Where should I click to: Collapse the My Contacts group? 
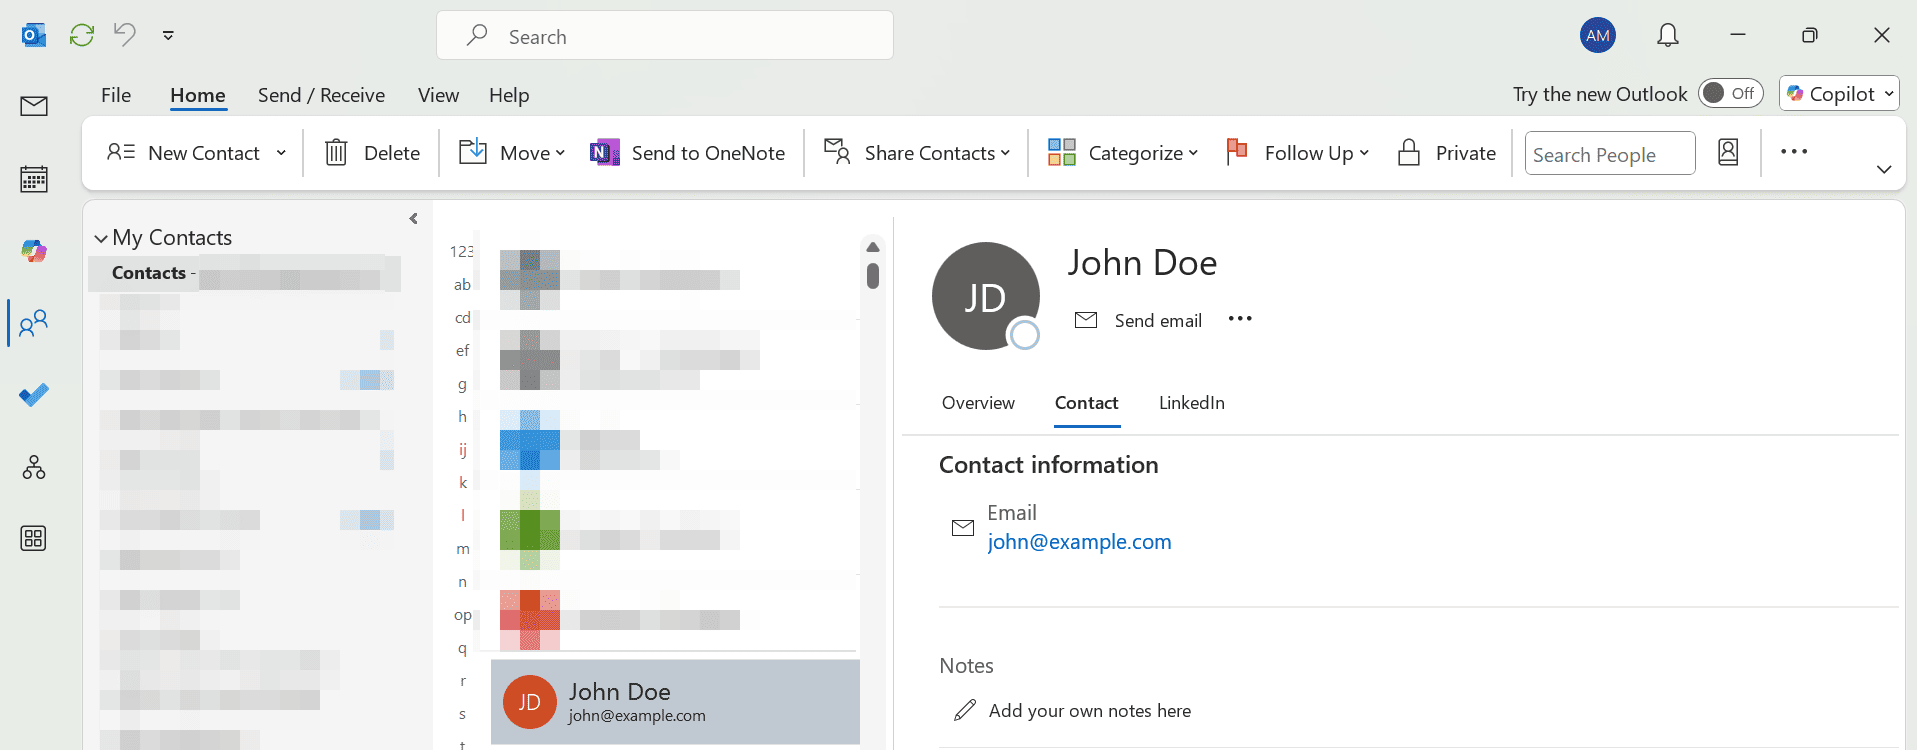[x=101, y=239]
